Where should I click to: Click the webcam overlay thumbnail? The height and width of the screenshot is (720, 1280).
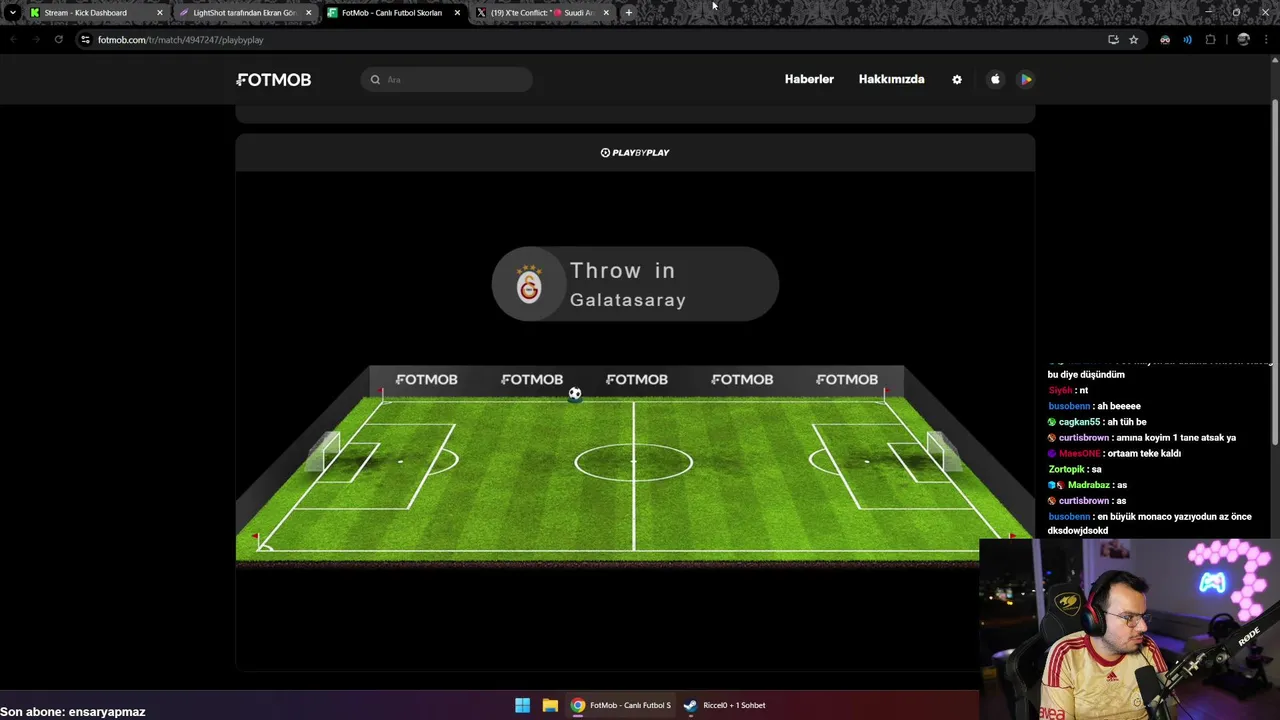(x=1130, y=630)
